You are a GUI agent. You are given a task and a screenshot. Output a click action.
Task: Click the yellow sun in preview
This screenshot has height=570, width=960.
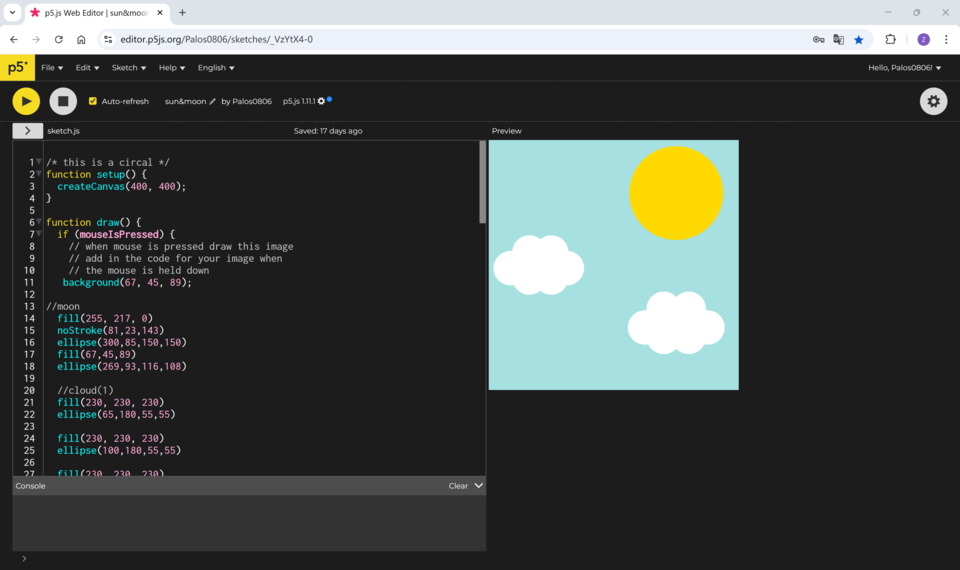pos(675,193)
